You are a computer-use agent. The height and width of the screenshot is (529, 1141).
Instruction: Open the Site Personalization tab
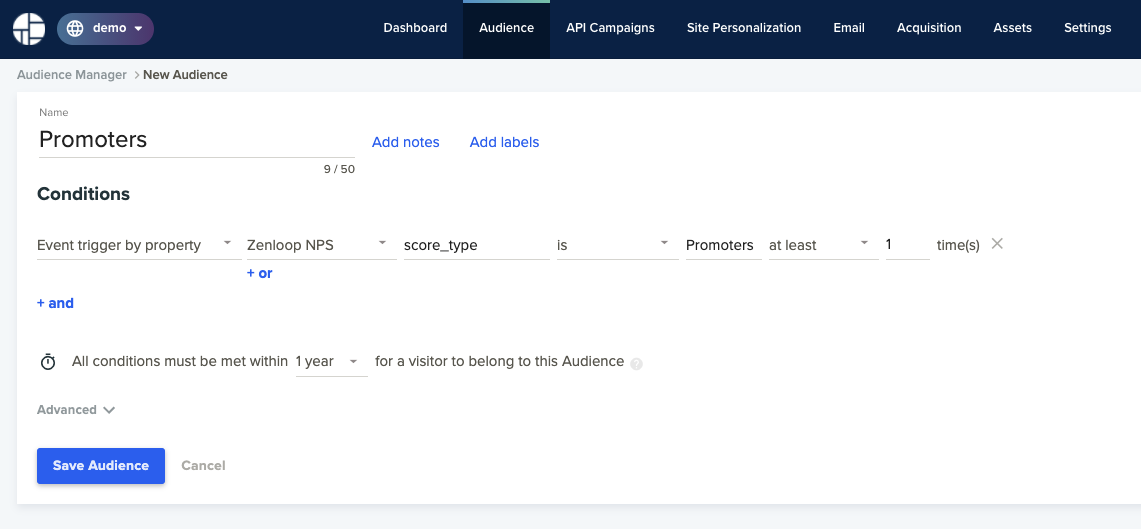(x=744, y=28)
